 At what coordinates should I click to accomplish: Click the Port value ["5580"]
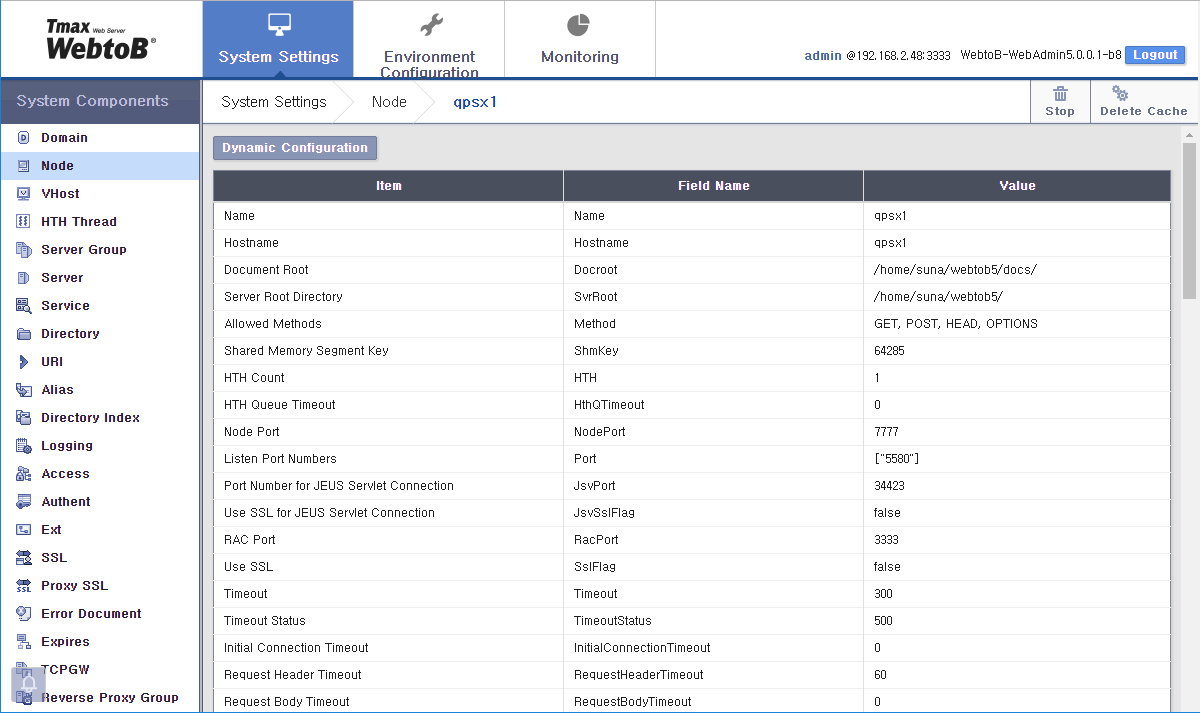click(897, 459)
